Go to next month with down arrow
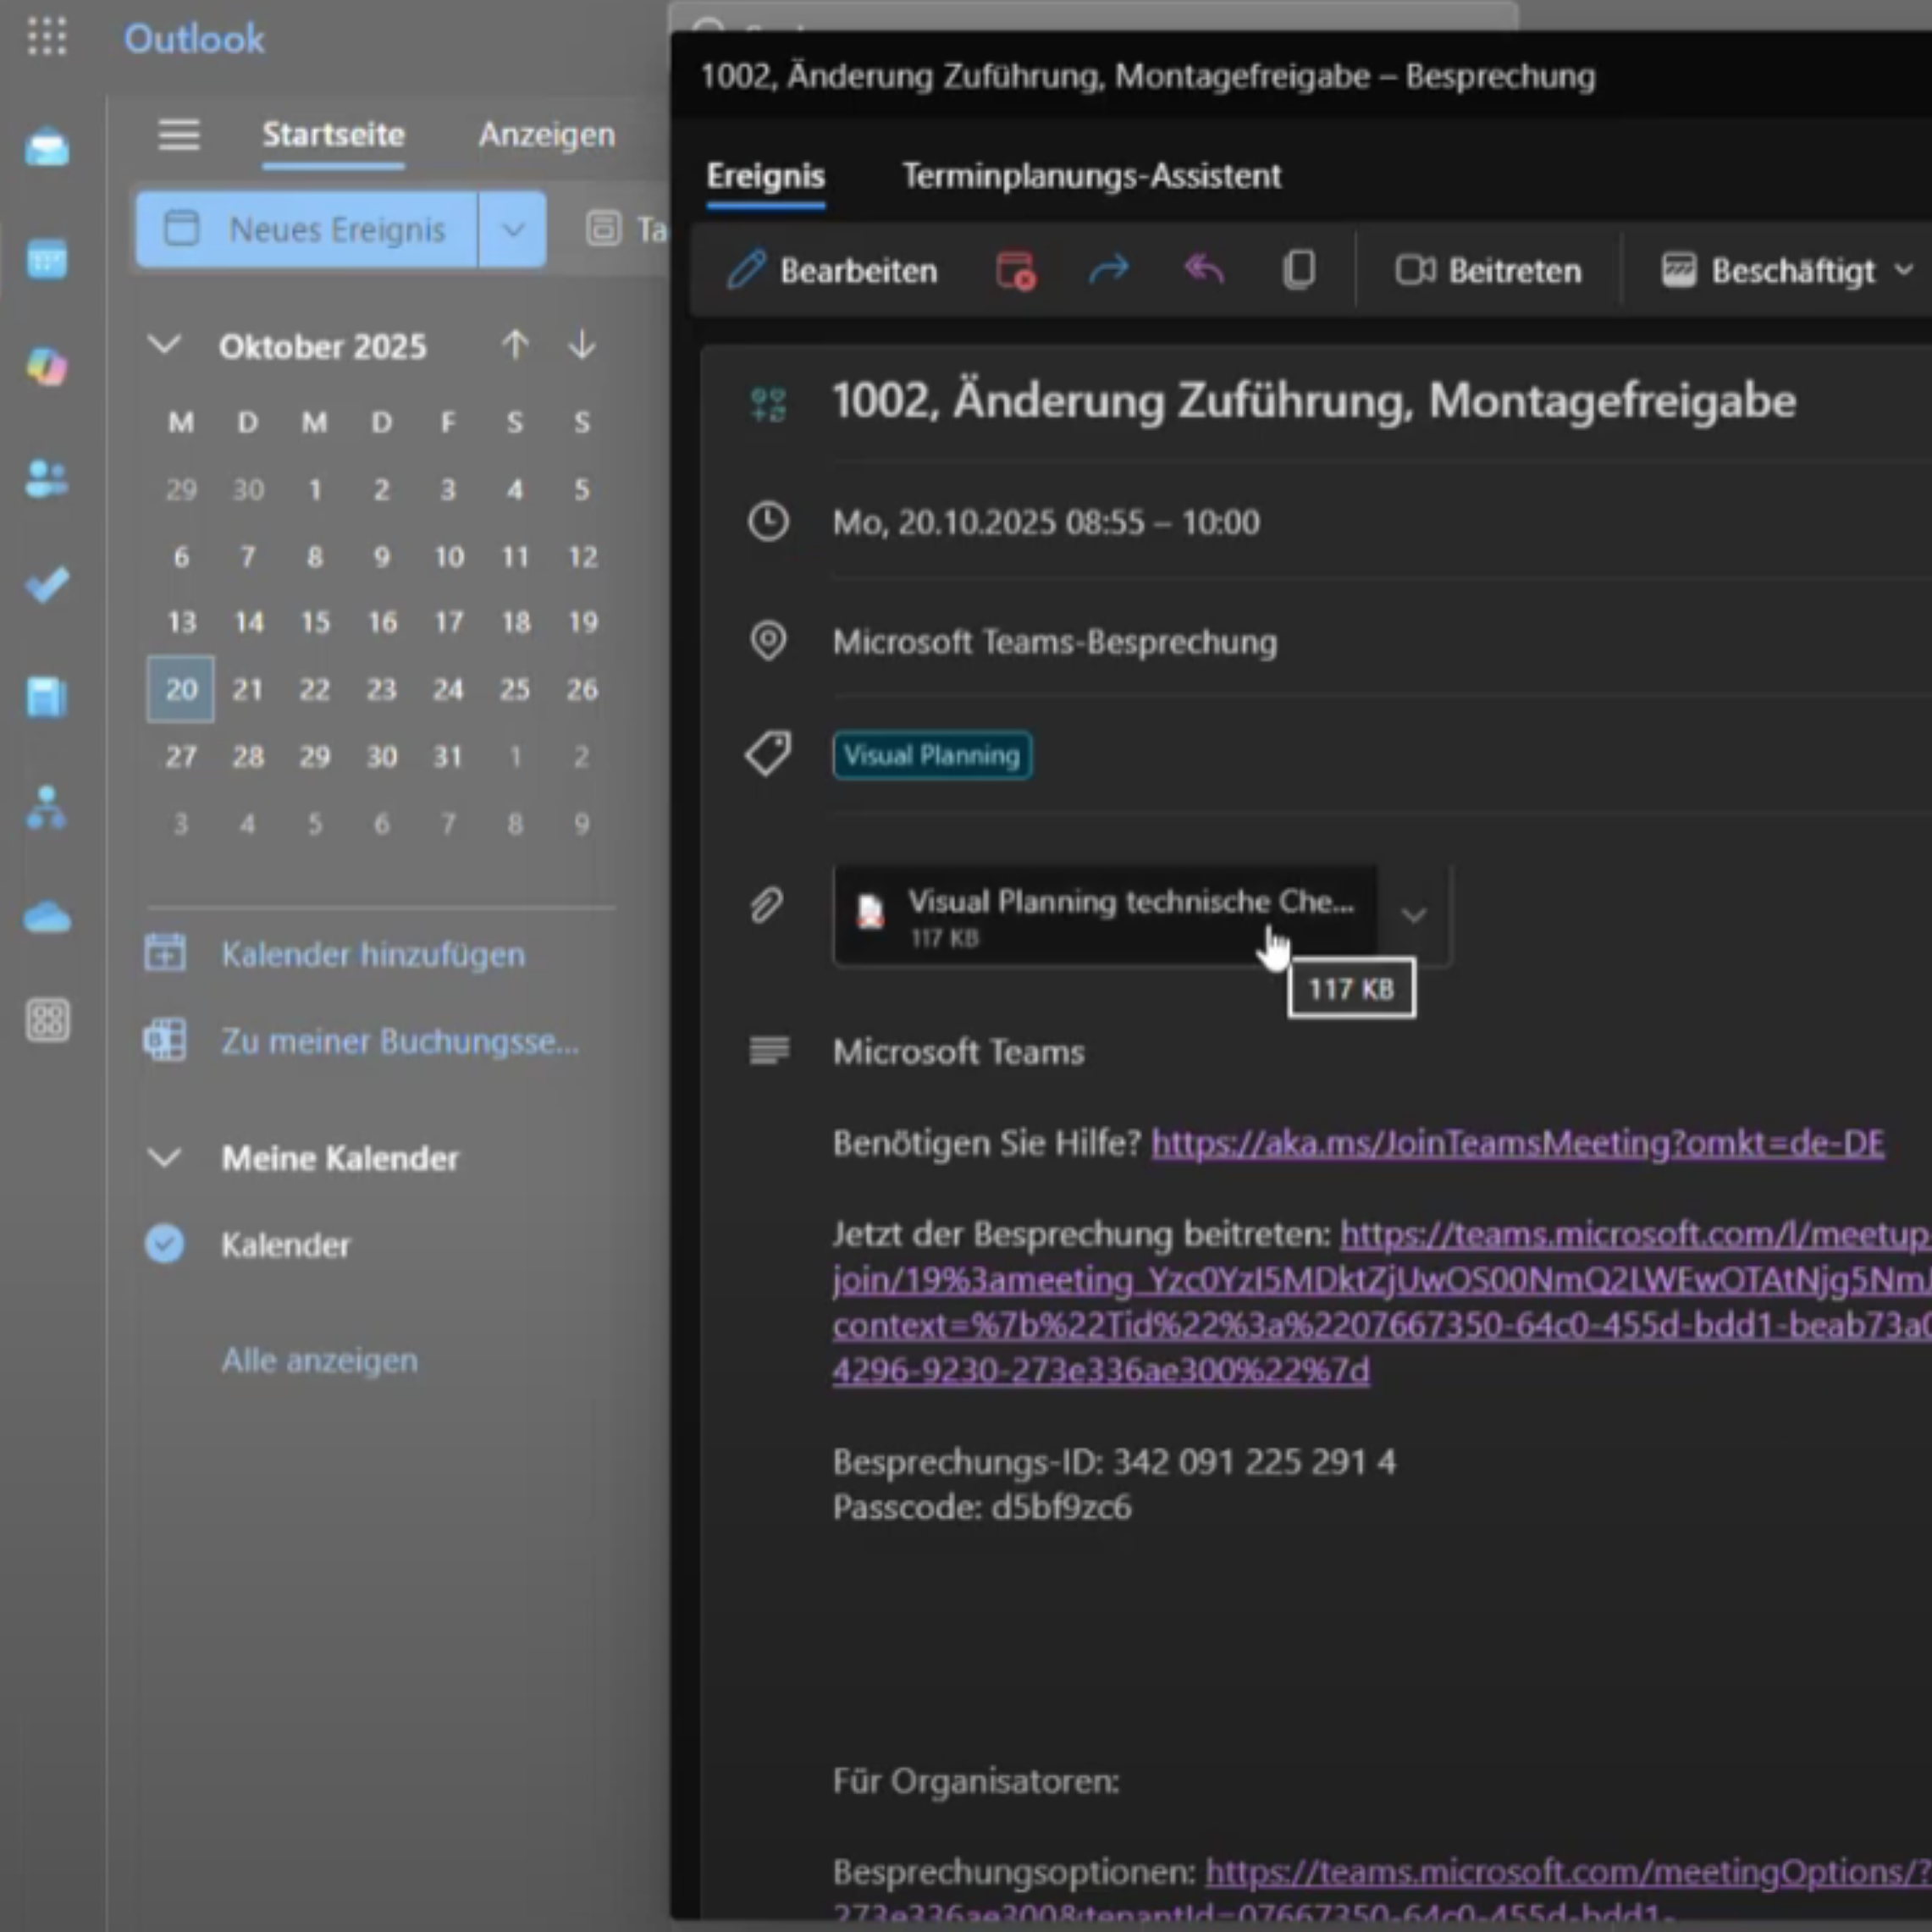Viewport: 1932px width, 1932px height. click(582, 345)
